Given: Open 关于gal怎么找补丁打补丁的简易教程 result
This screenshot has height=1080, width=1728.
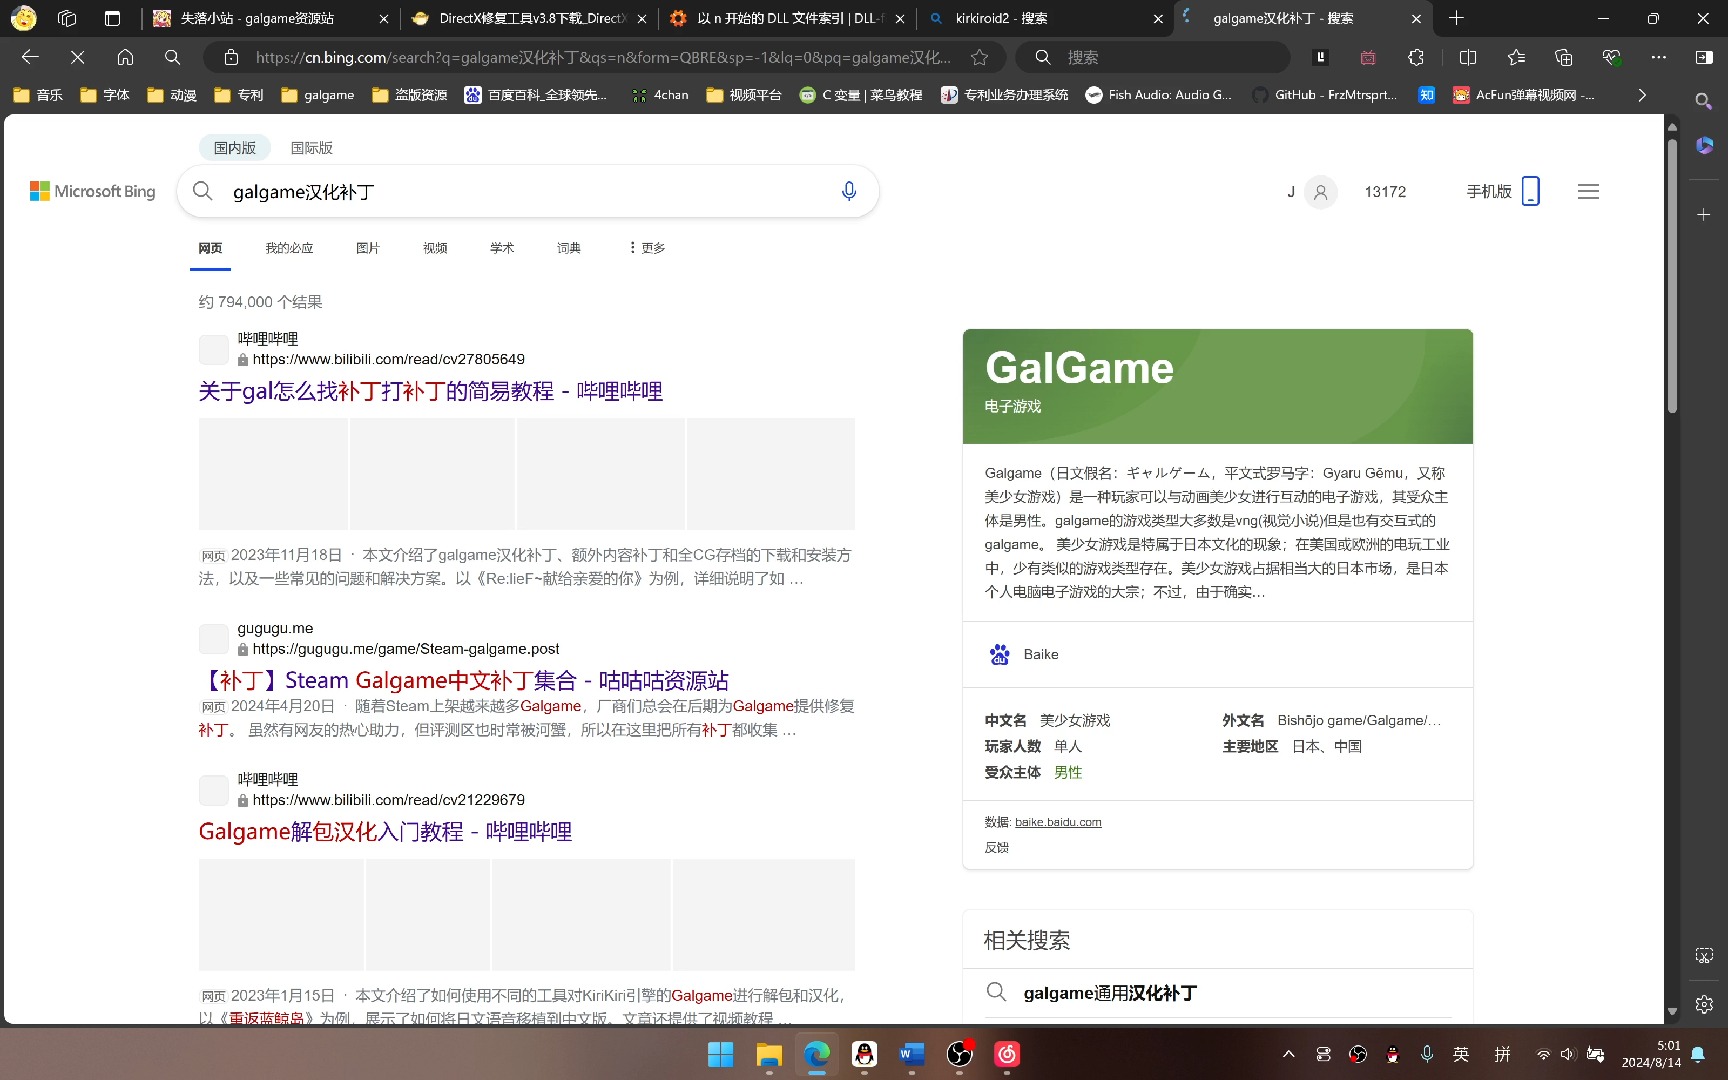Looking at the screenshot, I should (431, 391).
